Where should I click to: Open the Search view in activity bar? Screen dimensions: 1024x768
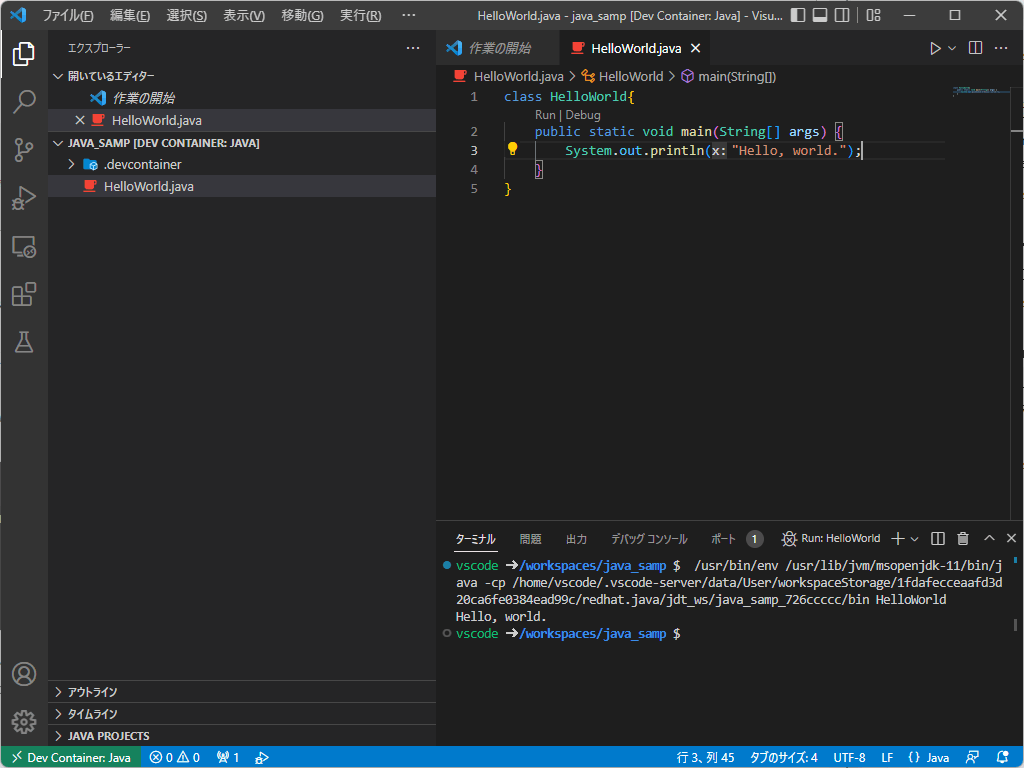(x=24, y=101)
